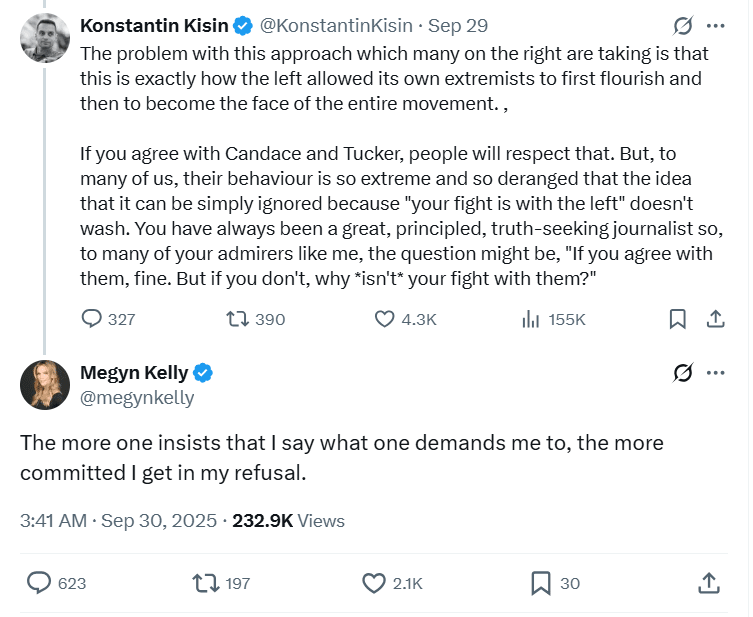The height and width of the screenshot is (617, 753).
Task: Share Konstantin Kisin's post
Action: [715, 319]
